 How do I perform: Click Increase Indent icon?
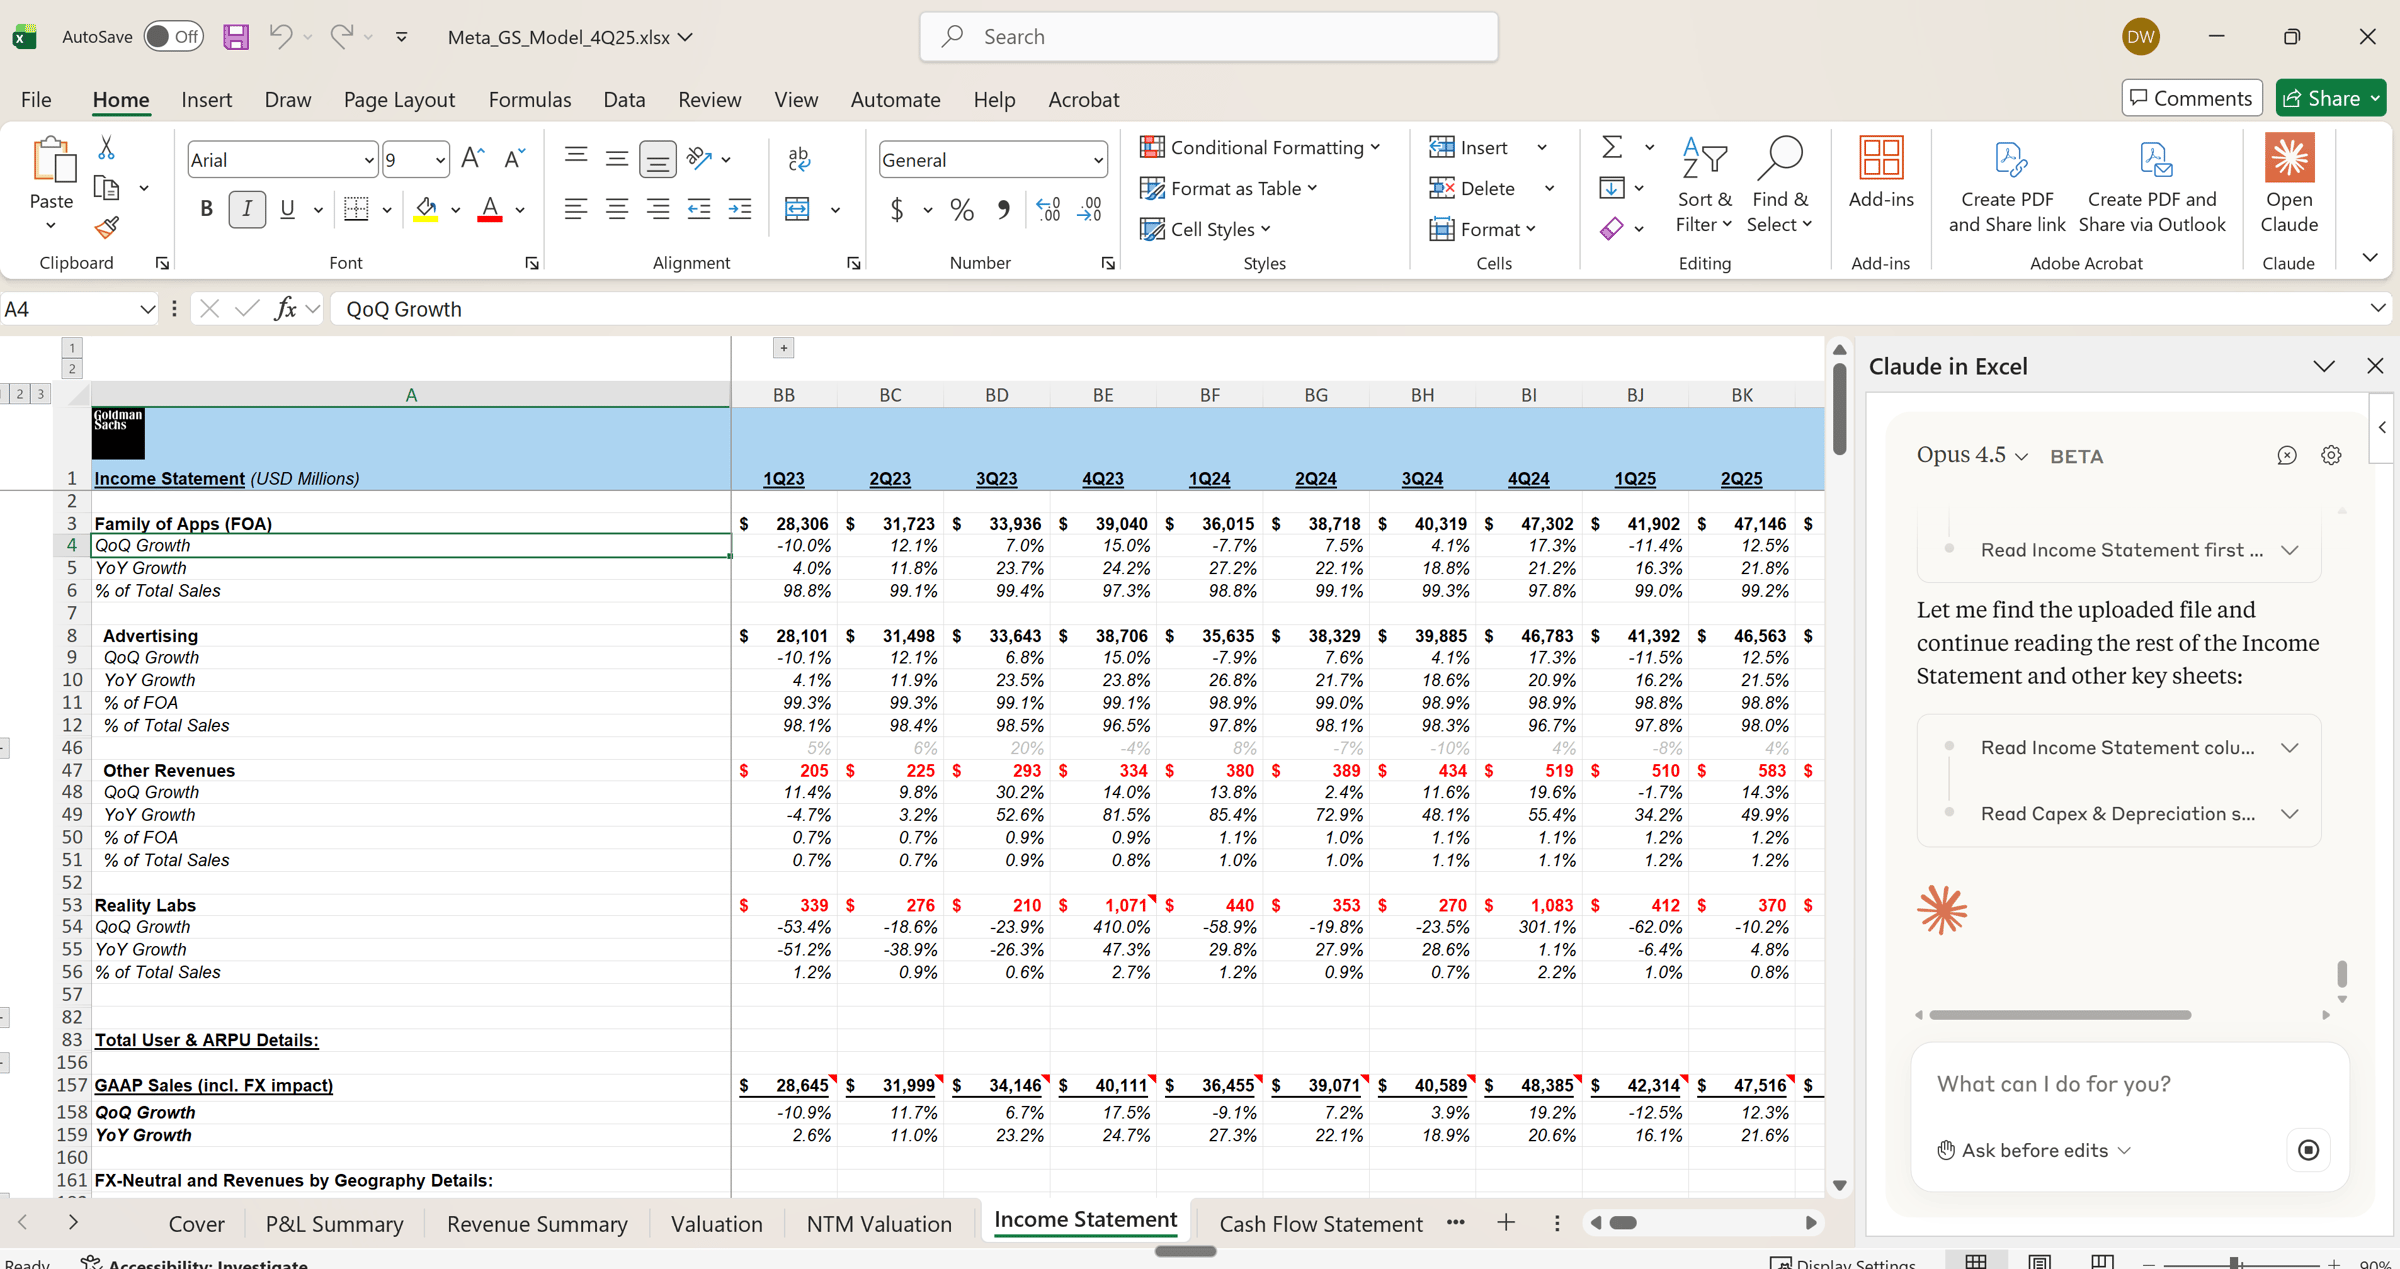pyautogui.click(x=740, y=209)
